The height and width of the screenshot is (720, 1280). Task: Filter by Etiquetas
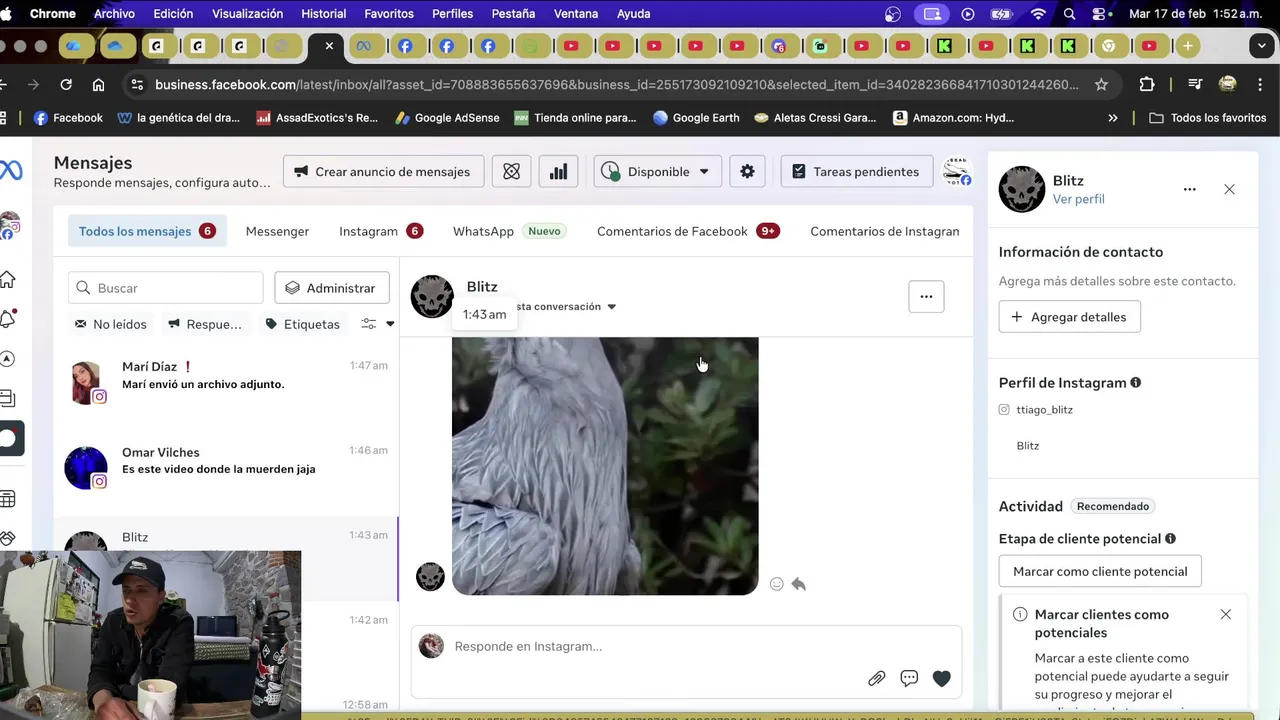click(302, 324)
